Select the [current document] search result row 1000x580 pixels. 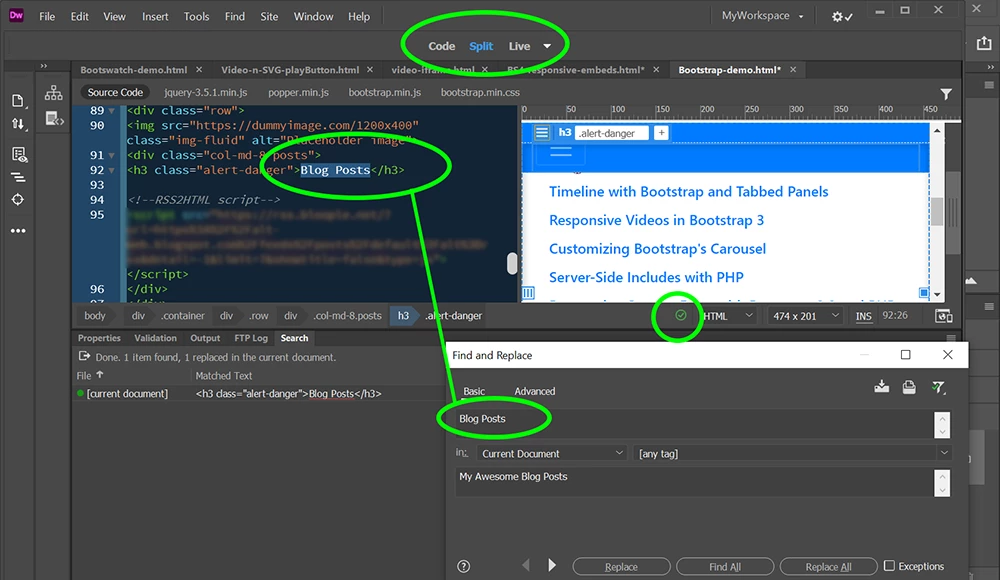click(258, 394)
